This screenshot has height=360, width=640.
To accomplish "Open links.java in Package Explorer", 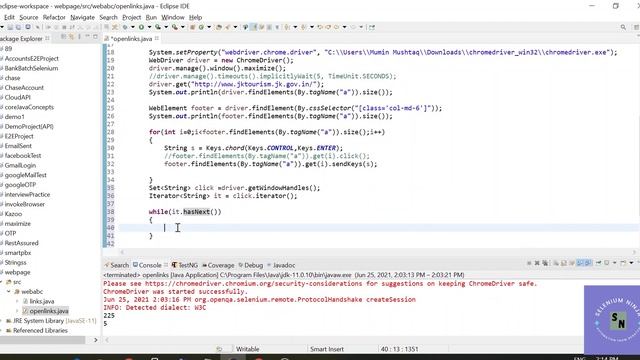I will (x=42, y=301).
